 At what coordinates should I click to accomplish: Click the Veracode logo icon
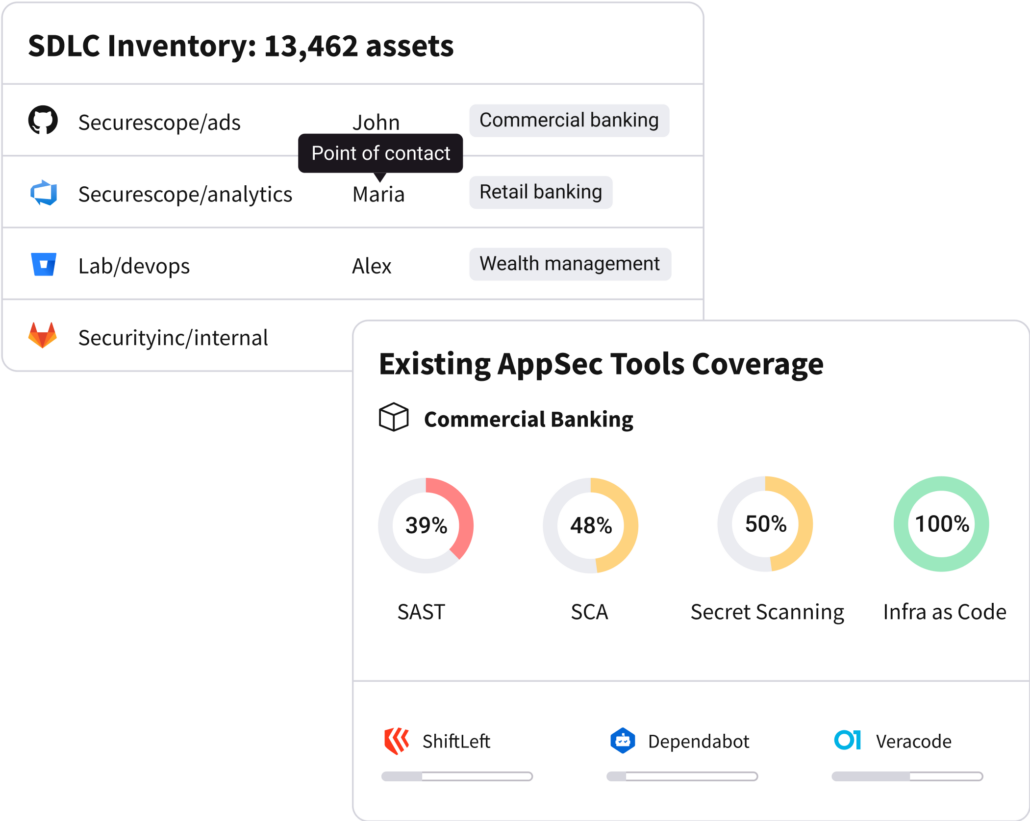coord(847,740)
